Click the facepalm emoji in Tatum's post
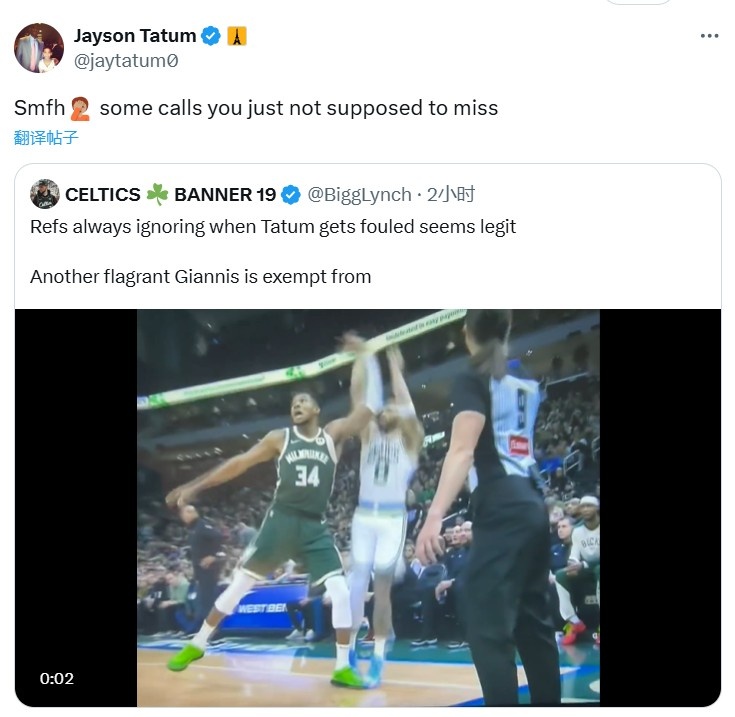This screenshot has width=735, height=717. coord(83,108)
